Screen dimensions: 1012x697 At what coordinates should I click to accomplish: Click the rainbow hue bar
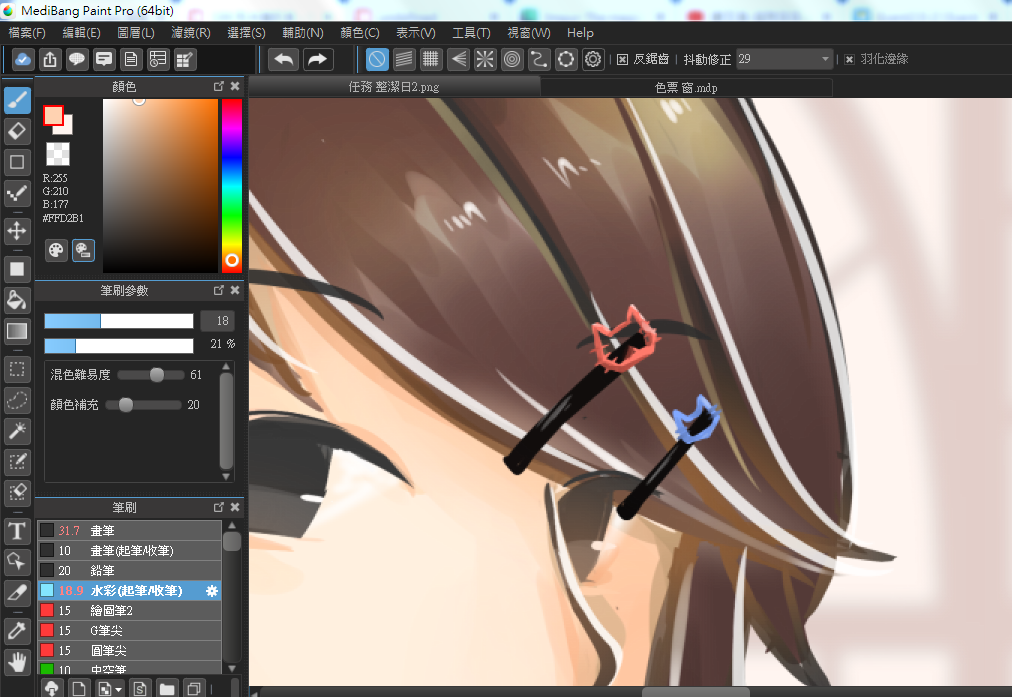[232, 186]
